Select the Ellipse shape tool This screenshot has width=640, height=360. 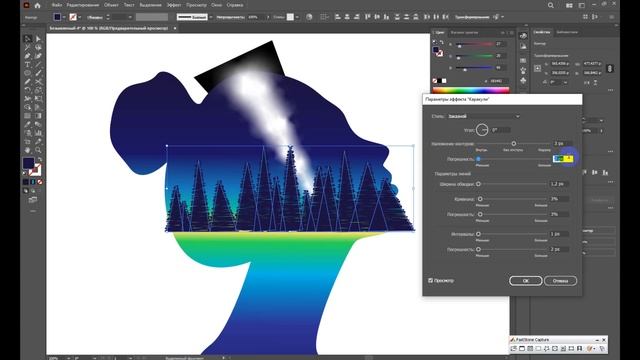pyautogui.click(x=28, y=73)
